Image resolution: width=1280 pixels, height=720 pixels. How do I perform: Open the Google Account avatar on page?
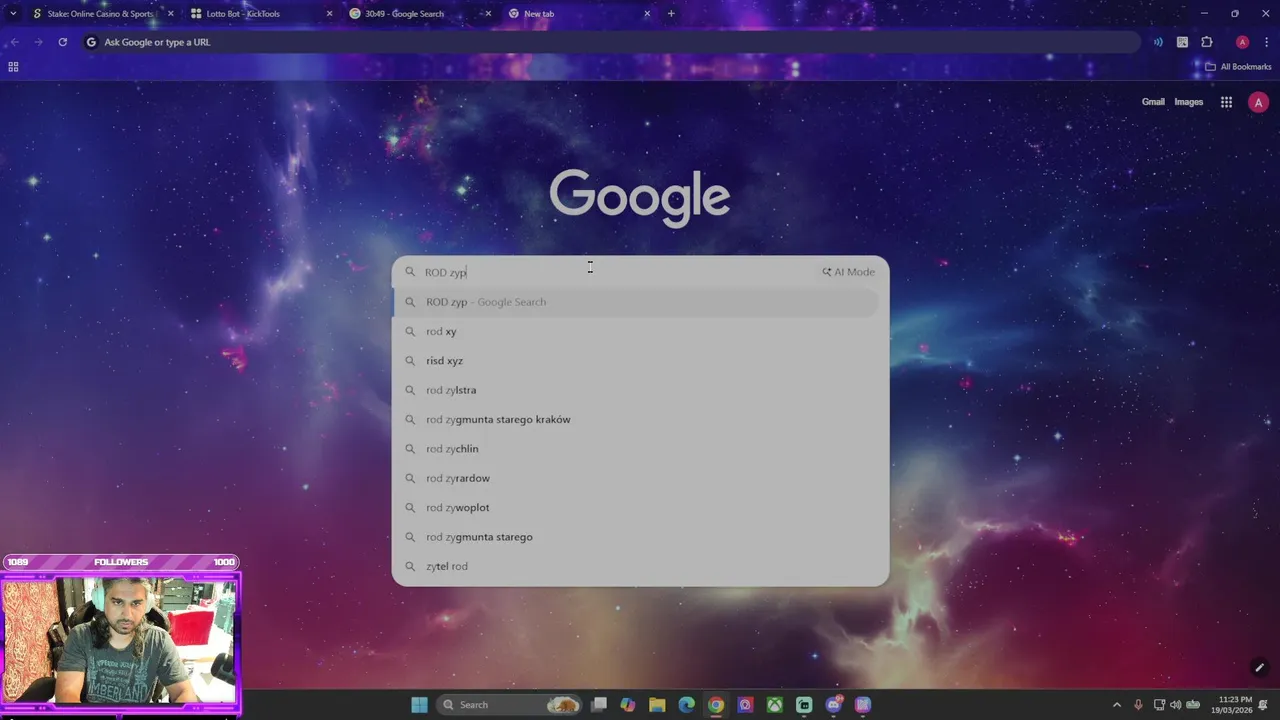(1258, 102)
